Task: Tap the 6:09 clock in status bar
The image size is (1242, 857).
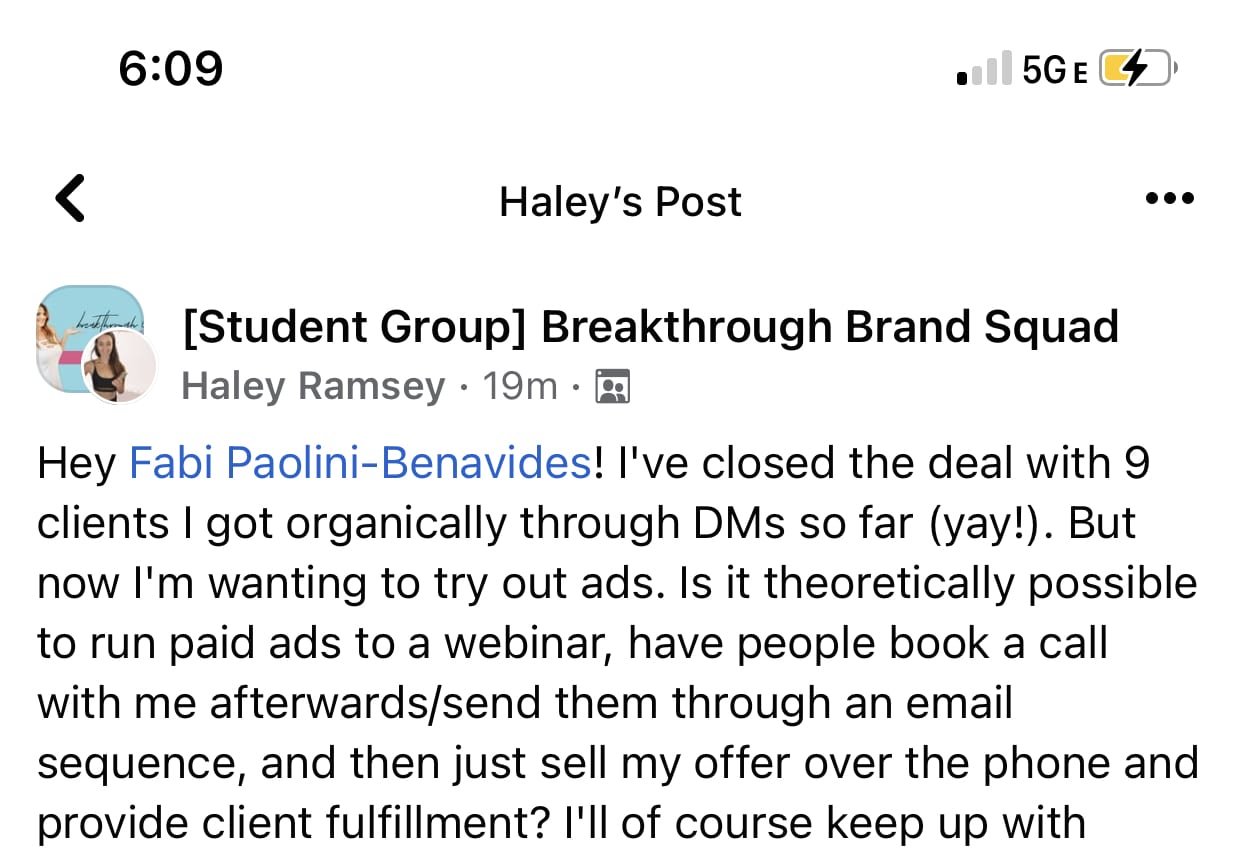Action: pos(170,69)
